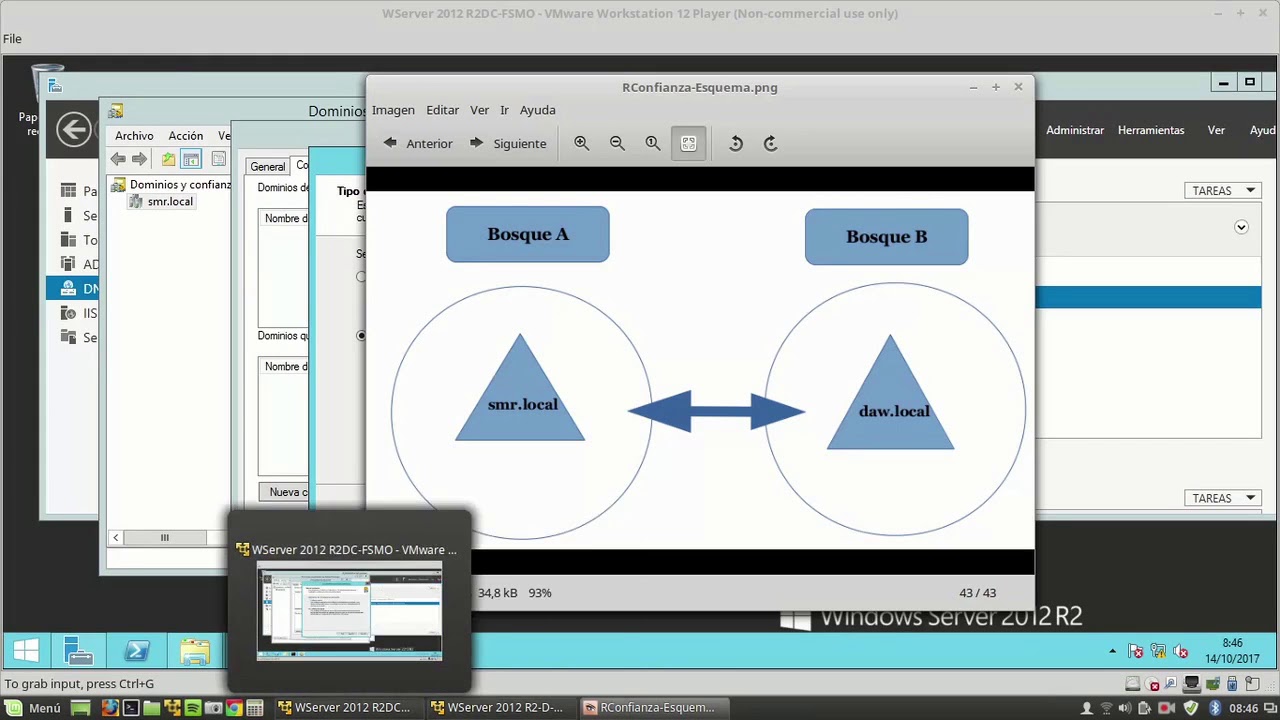Launch Firefox from the Mint panel
The image size is (1280, 720).
coord(109,708)
